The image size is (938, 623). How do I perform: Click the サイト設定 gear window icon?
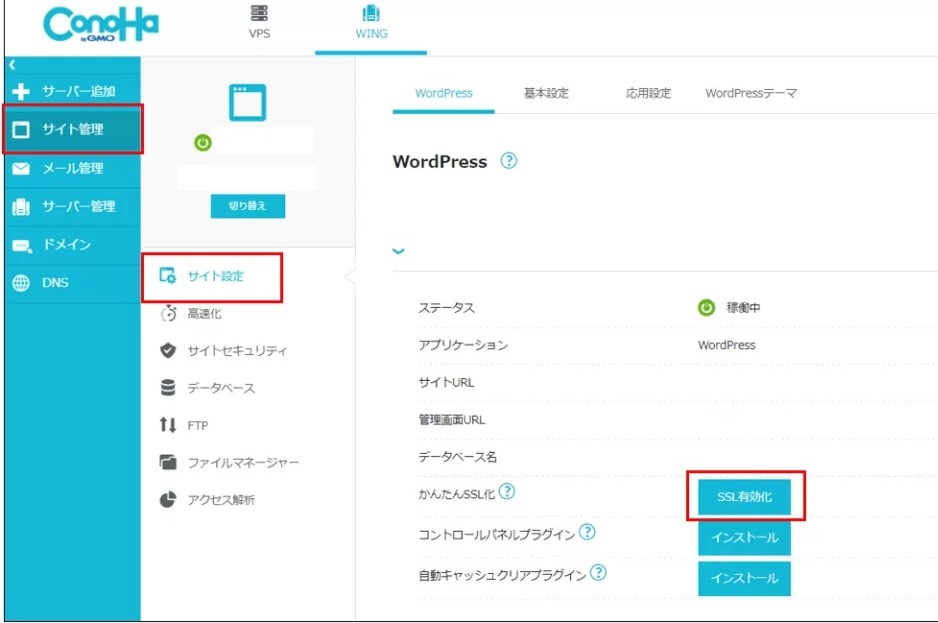coord(168,276)
